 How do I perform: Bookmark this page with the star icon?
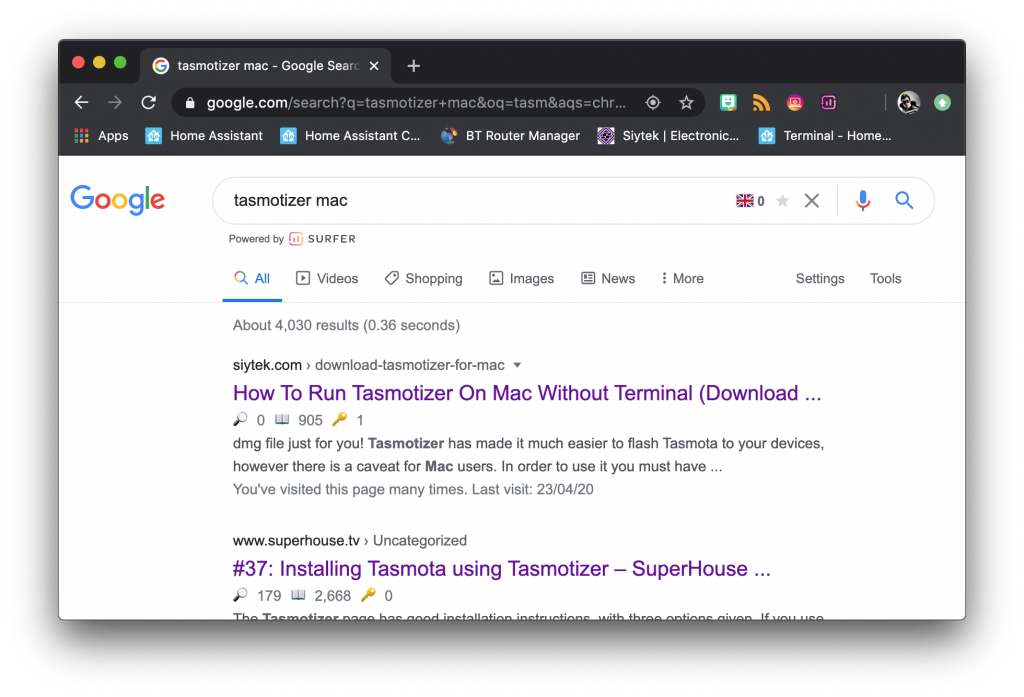(686, 103)
